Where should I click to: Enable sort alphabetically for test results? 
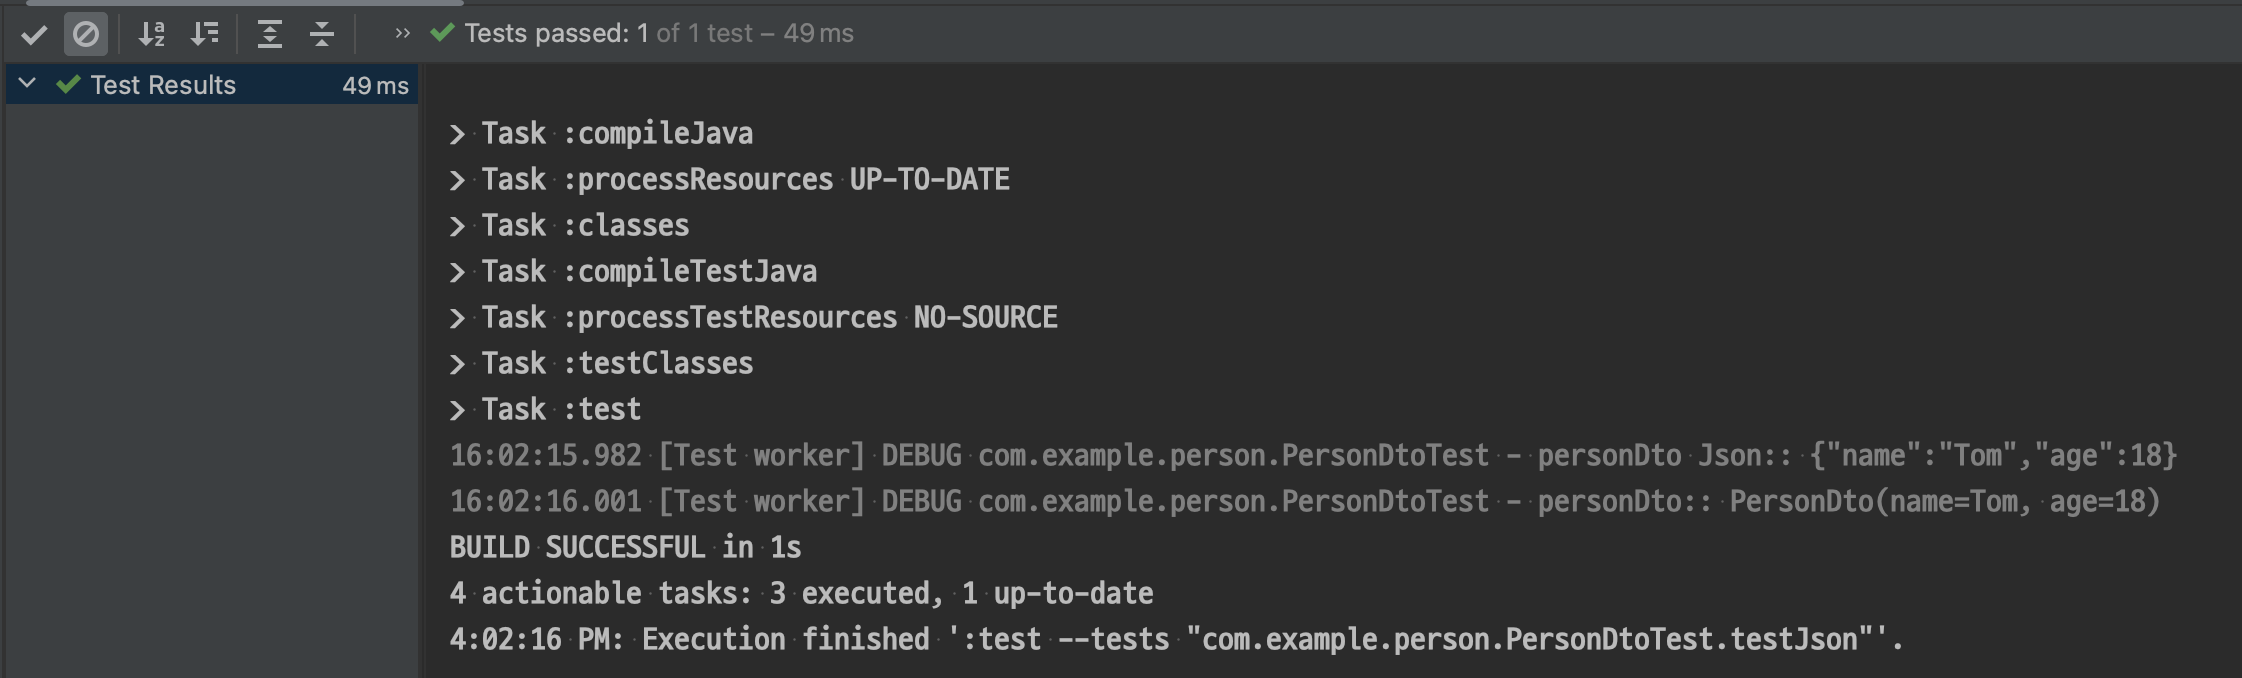tap(151, 35)
